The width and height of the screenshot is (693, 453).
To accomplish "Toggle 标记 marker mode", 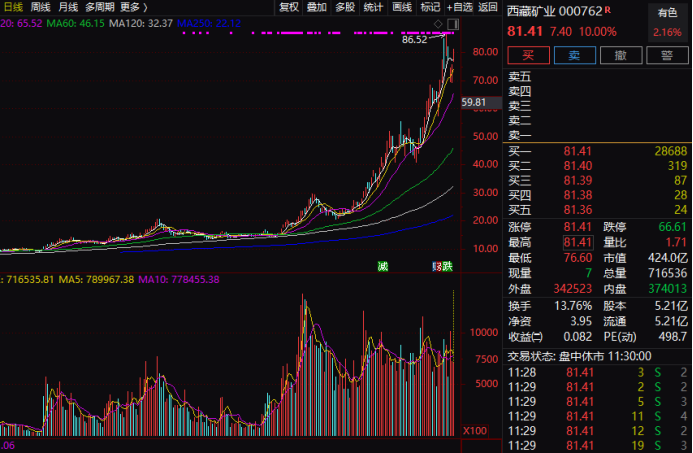I will [430, 7].
